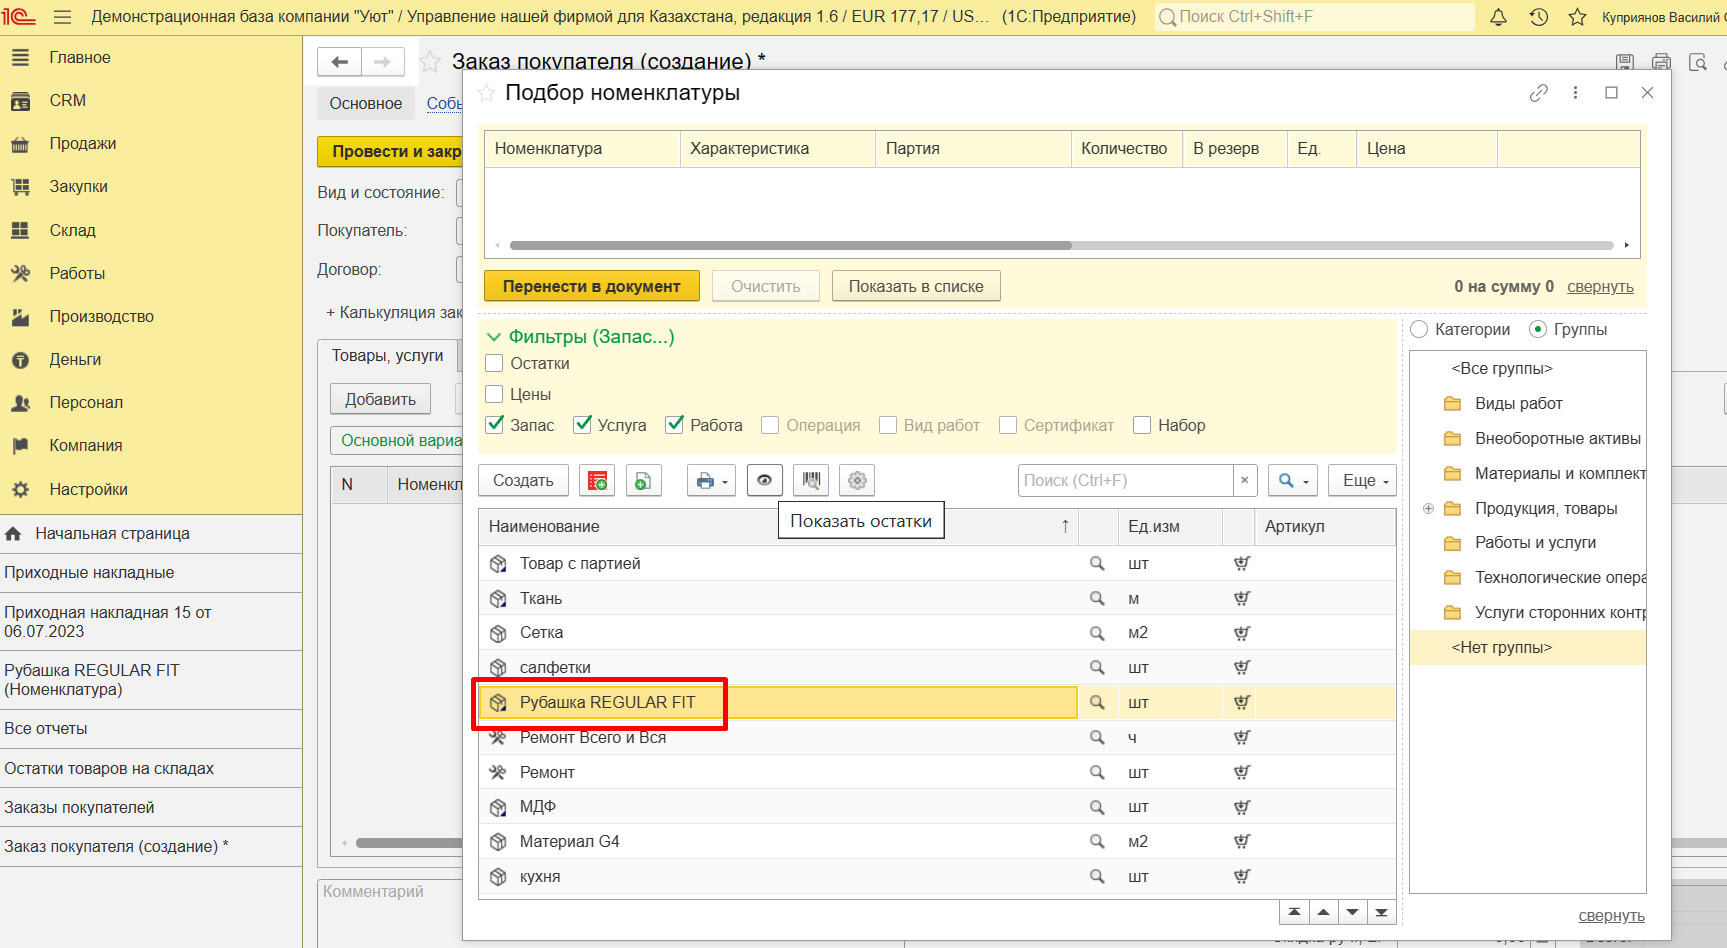Enable the Остатки filter checkbox

tap(494, 364)
